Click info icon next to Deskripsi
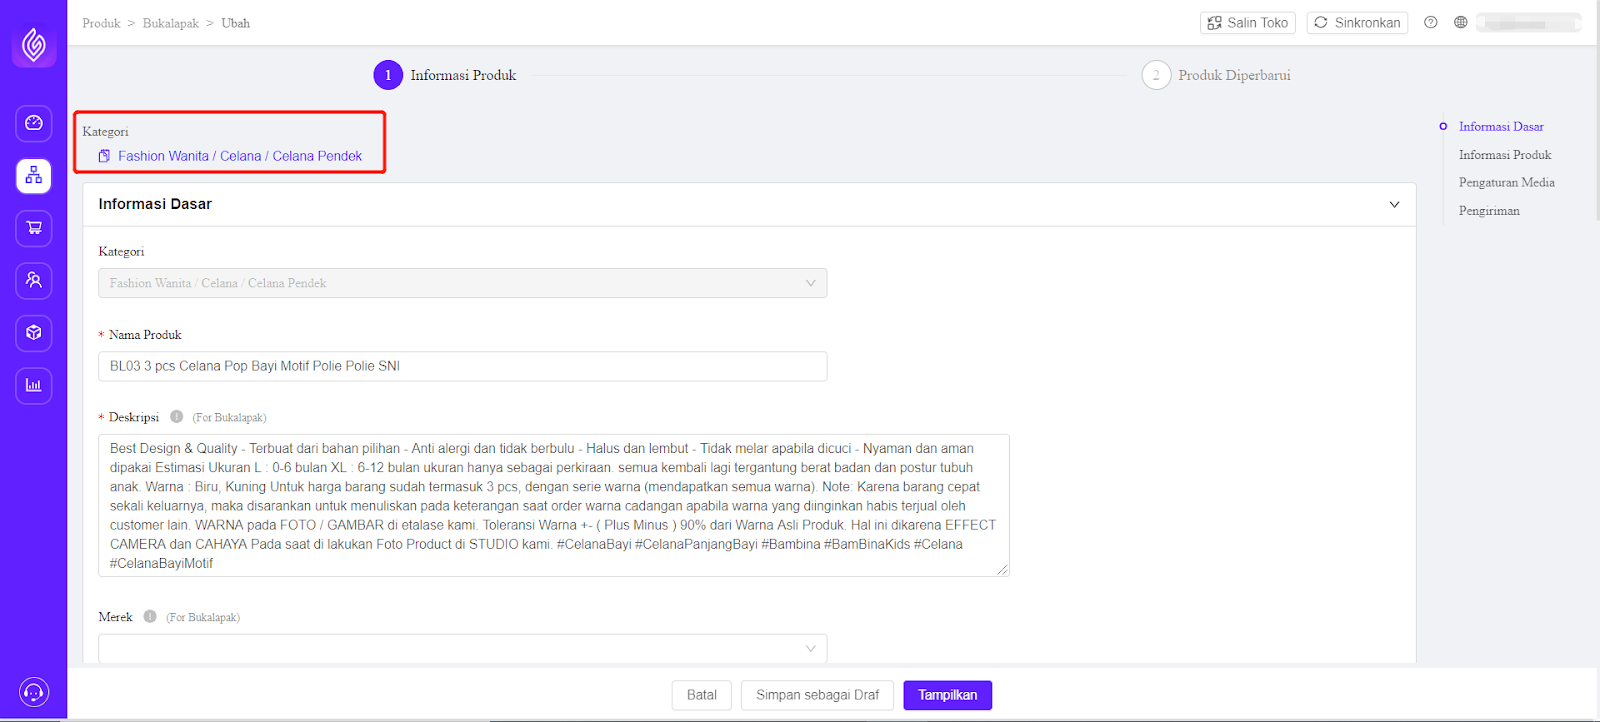The image size is (1600, 722). [176, 417]
